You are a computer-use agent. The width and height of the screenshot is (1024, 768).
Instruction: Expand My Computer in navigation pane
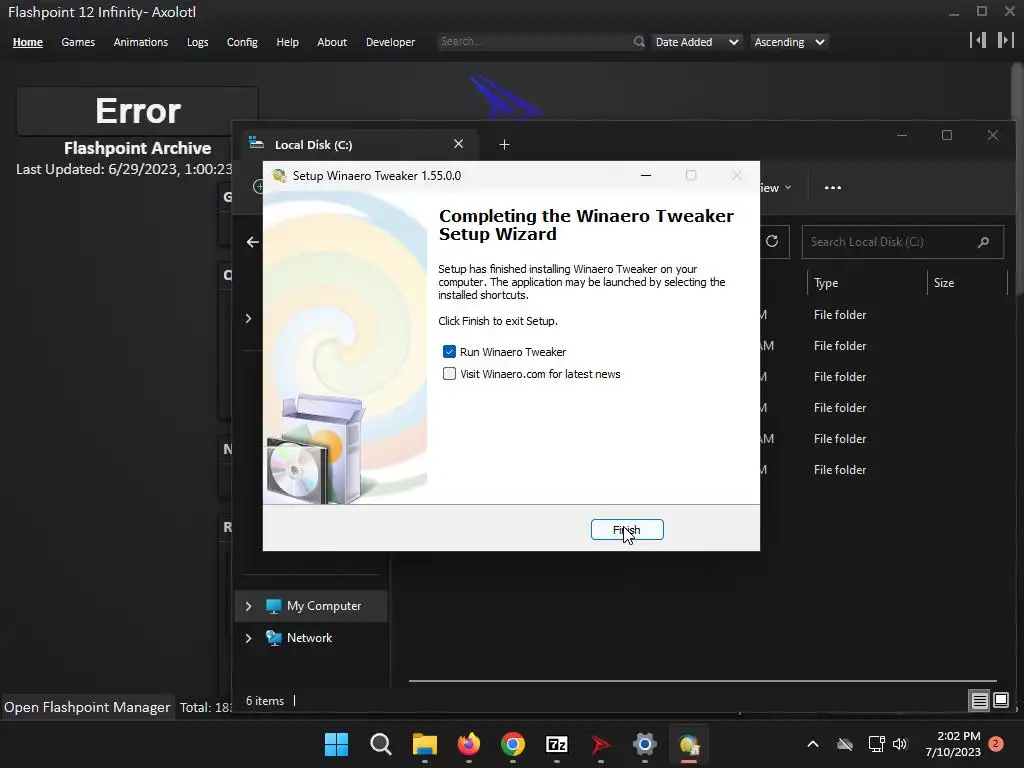248,606
